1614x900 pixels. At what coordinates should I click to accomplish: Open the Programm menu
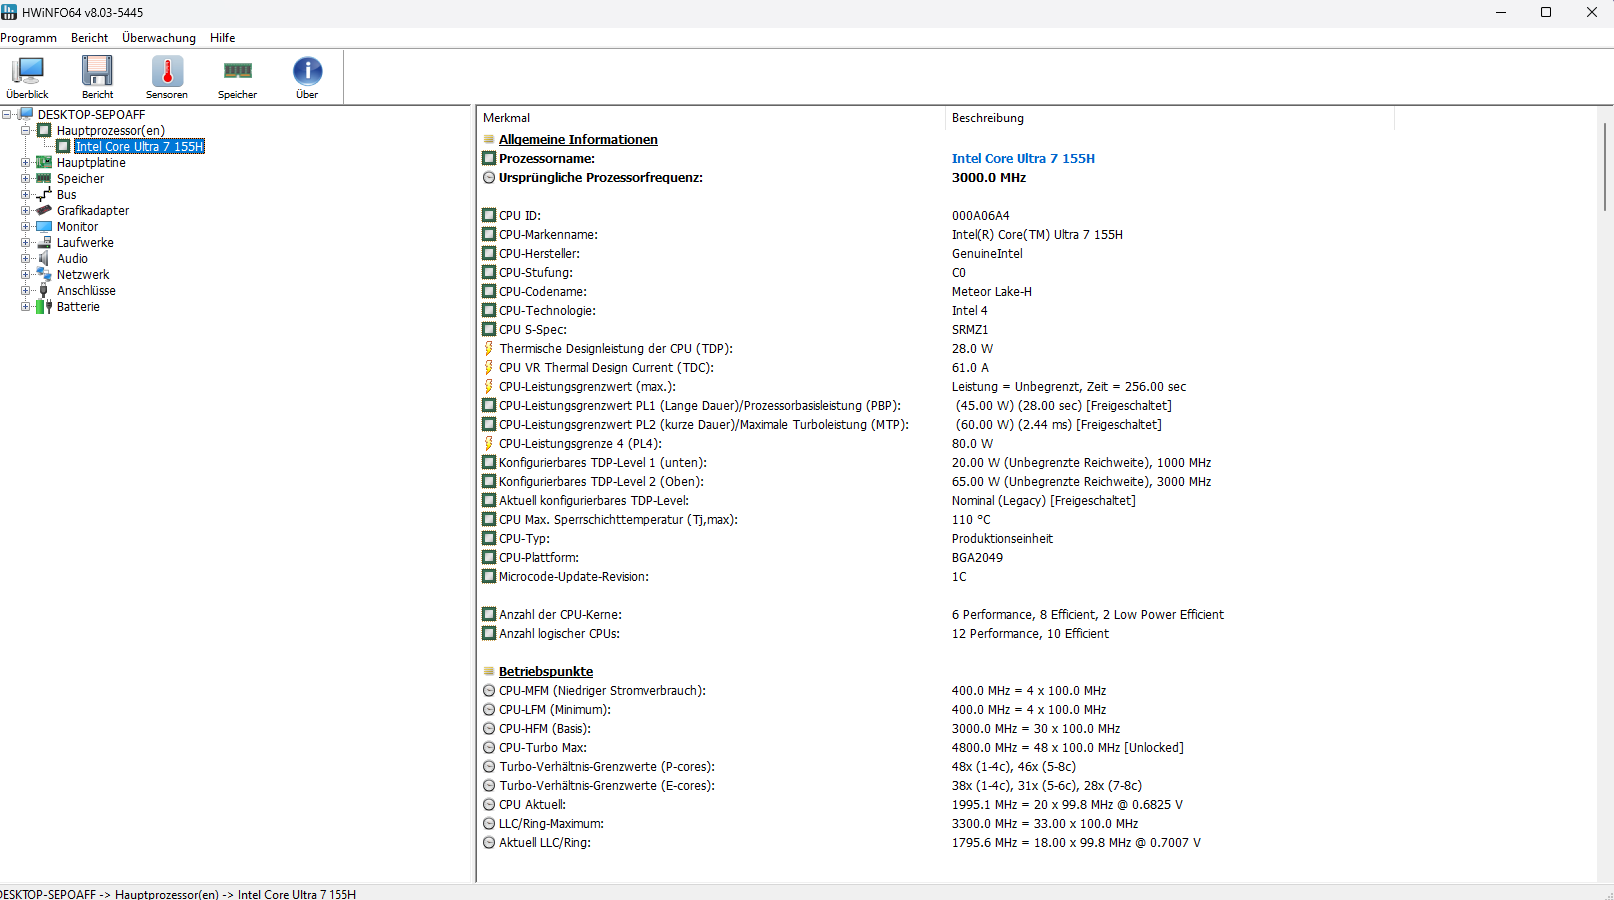(29, 38)
